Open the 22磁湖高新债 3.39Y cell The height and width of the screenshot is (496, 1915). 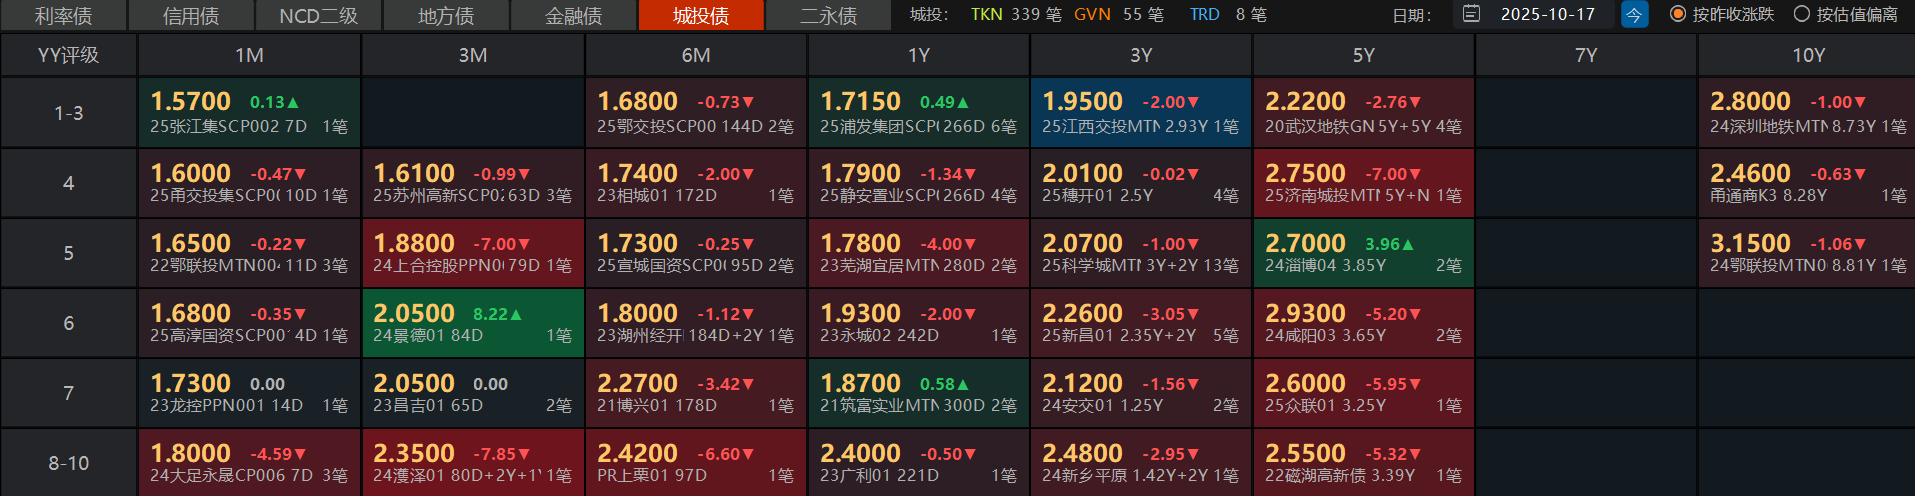pyautogui.click(x=1364, y=463)
